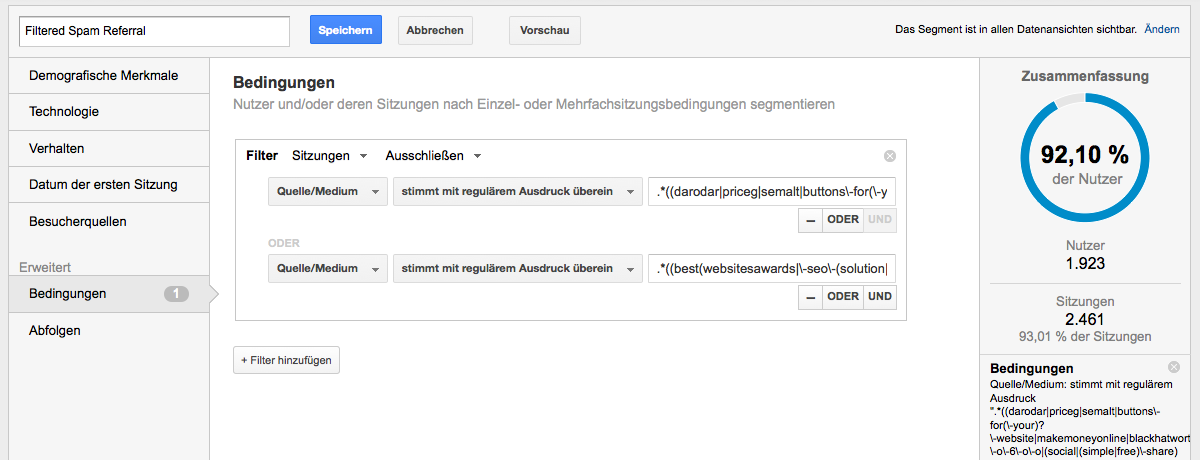This screenshot has width=1200, height=460.
Task: Select Demografische Merkmale in sidebar
Action: (x=104, y=75)
